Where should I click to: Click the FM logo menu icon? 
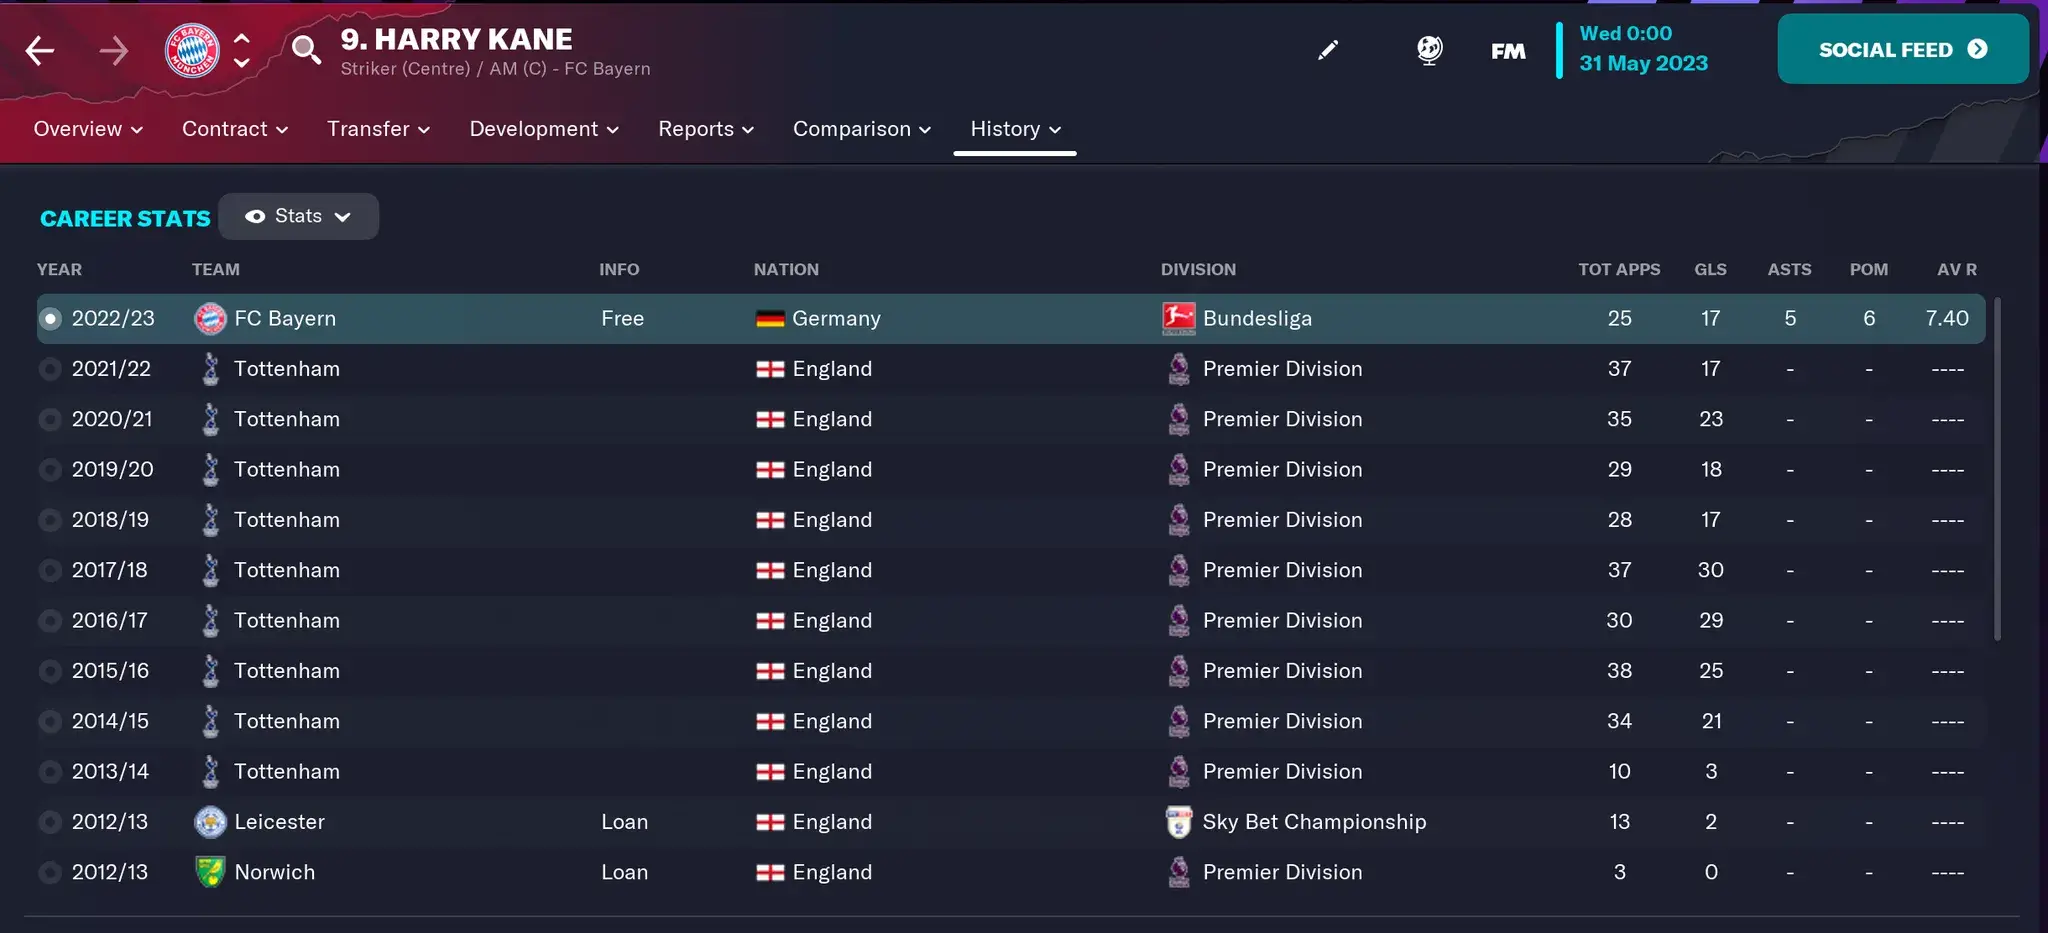tap(1508, 51)
